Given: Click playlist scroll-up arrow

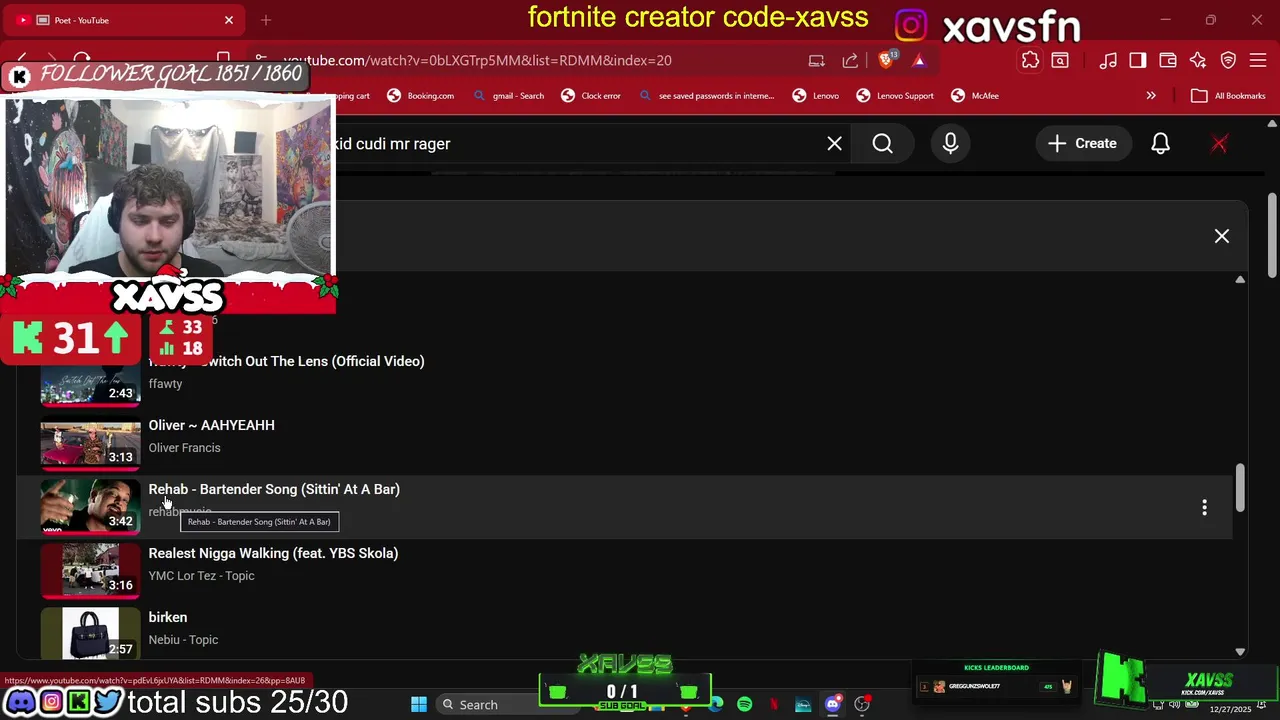Looking at the screenshot, I should tap(1240, 279).
